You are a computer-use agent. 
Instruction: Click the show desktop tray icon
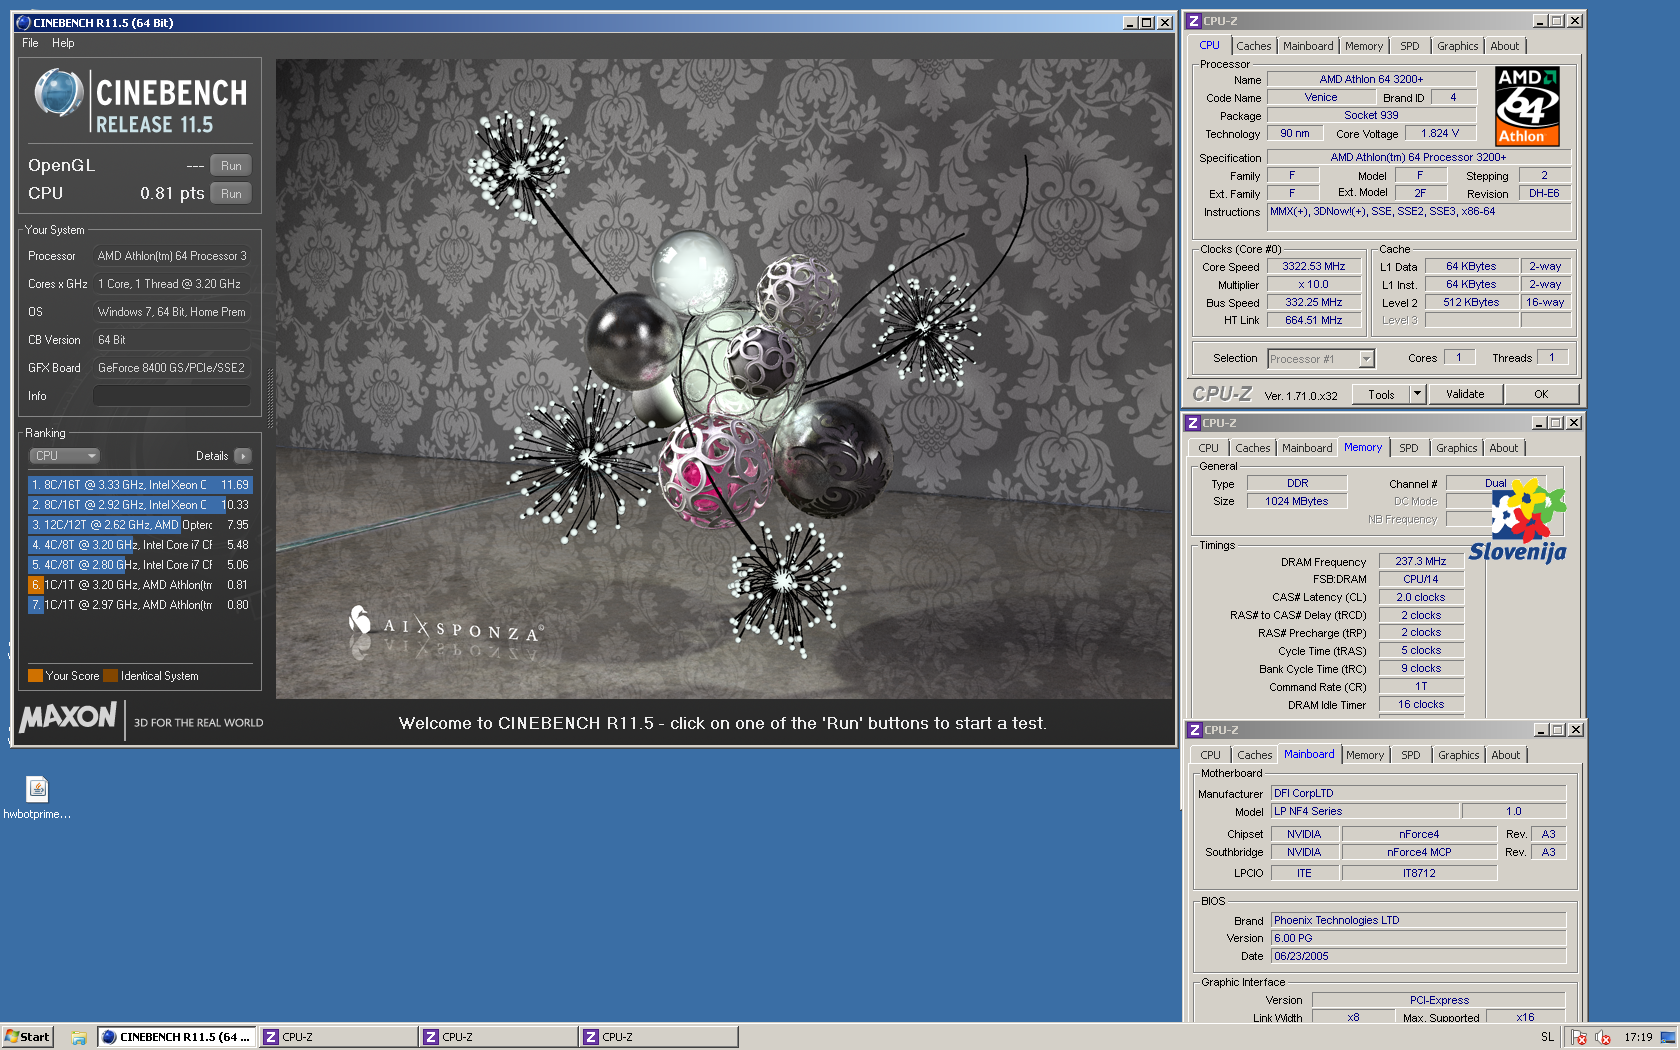coord(1668,1037)
